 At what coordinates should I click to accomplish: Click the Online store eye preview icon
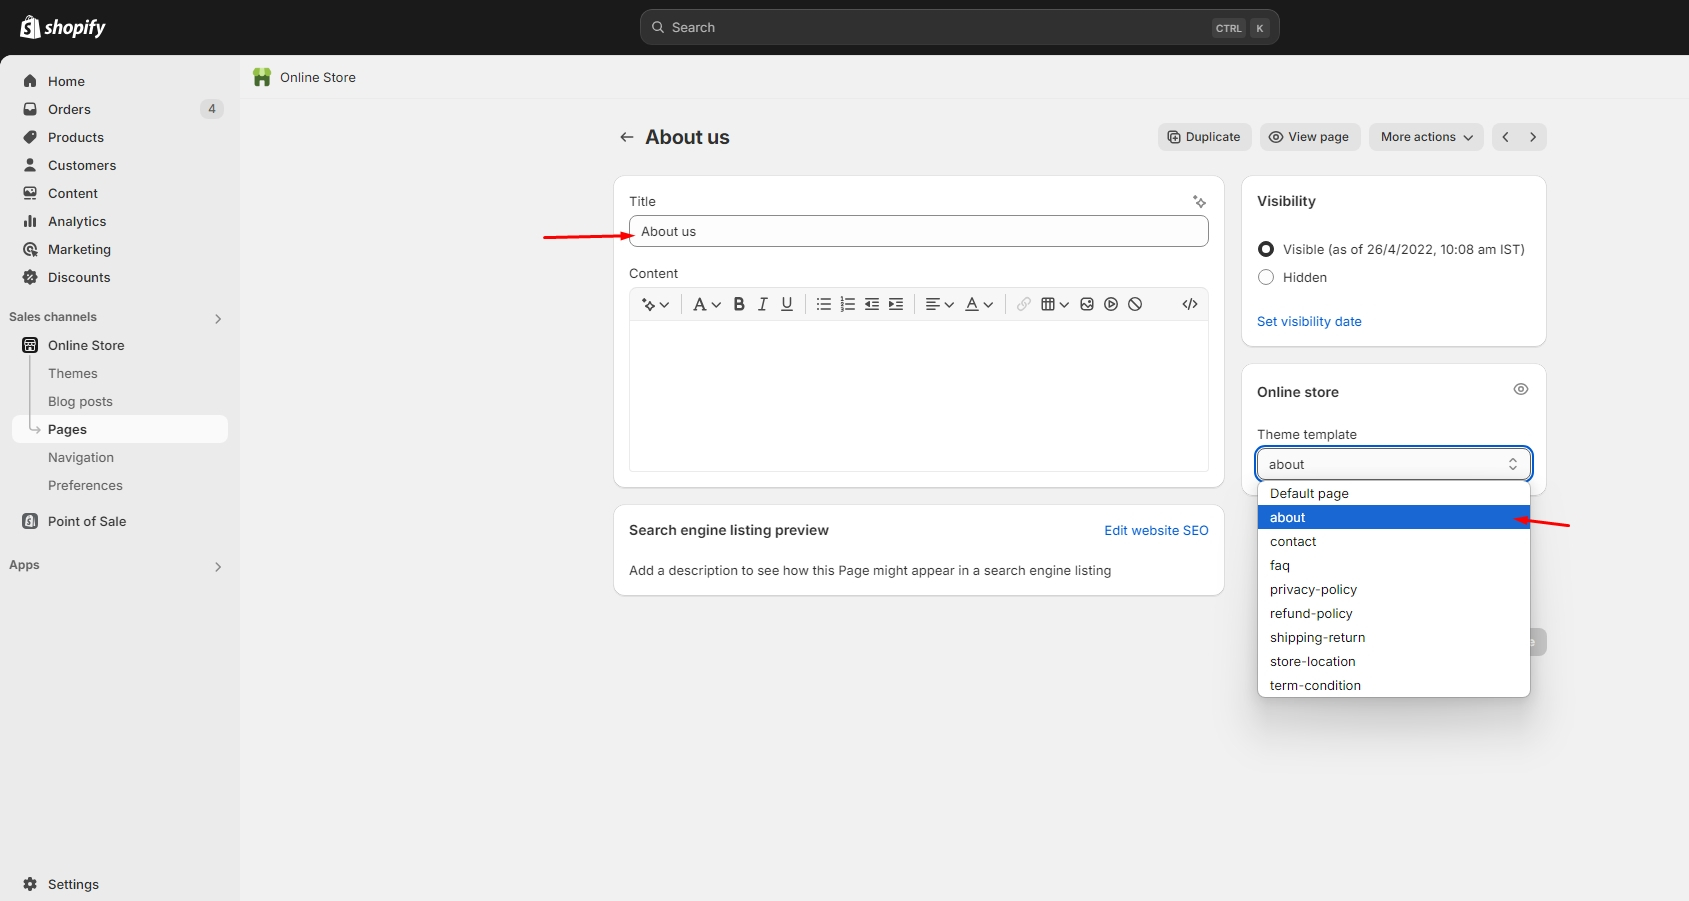click(1520, 389)
